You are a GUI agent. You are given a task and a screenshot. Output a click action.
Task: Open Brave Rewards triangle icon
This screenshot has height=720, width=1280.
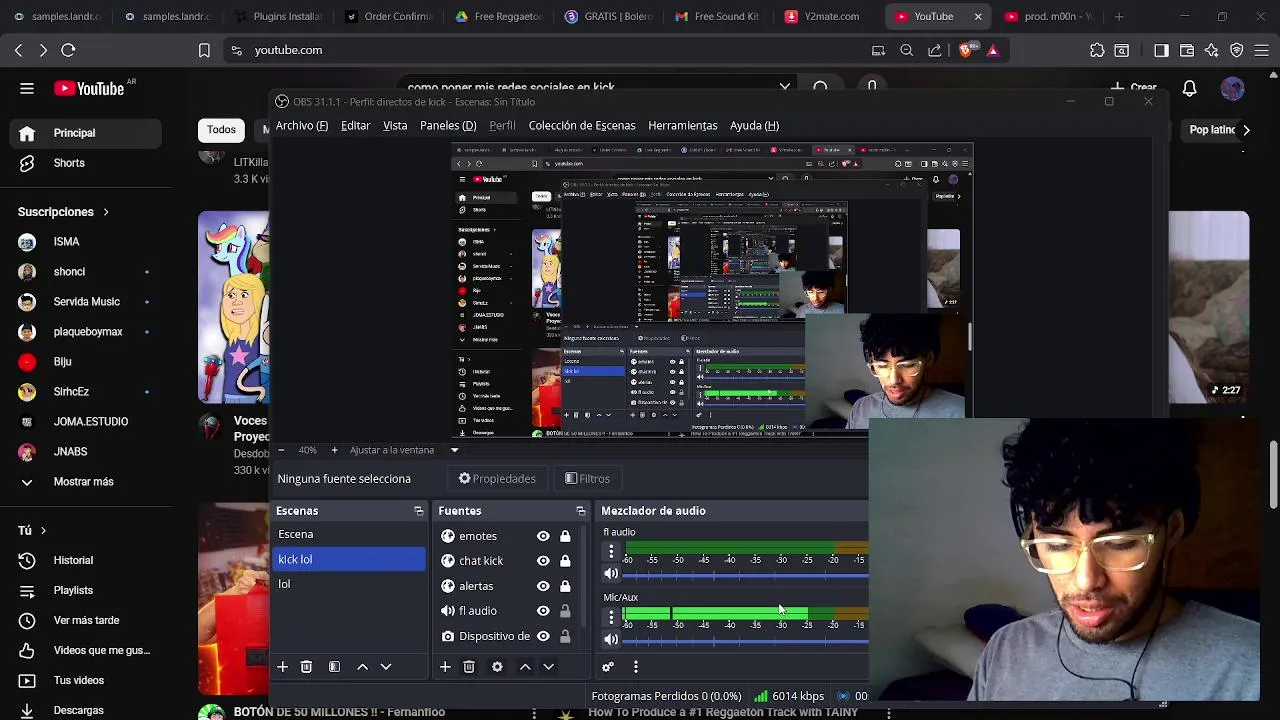coord(993,50)
